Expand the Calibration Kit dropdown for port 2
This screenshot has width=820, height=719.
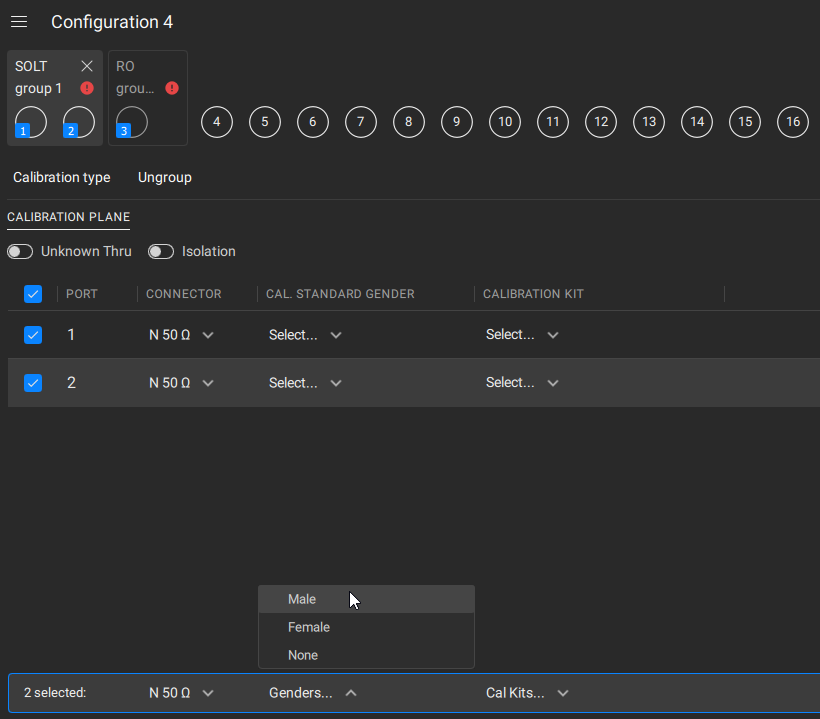pos(522,382)
